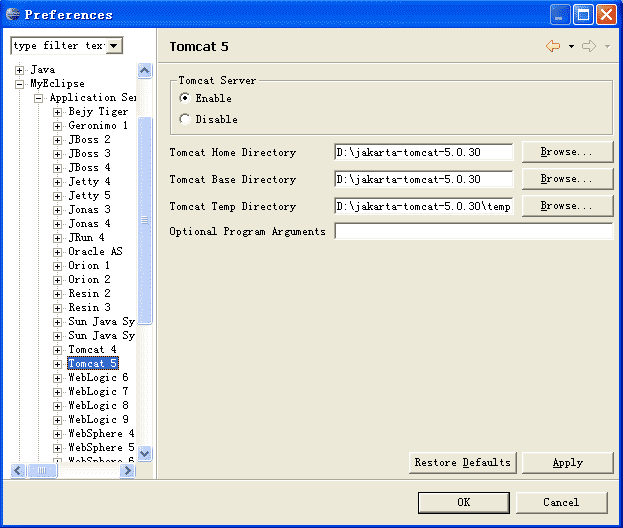Viewport: 623px width, 528px height.
Task: Select Tomcat 5 in the tree
Action: coord(93,363)
